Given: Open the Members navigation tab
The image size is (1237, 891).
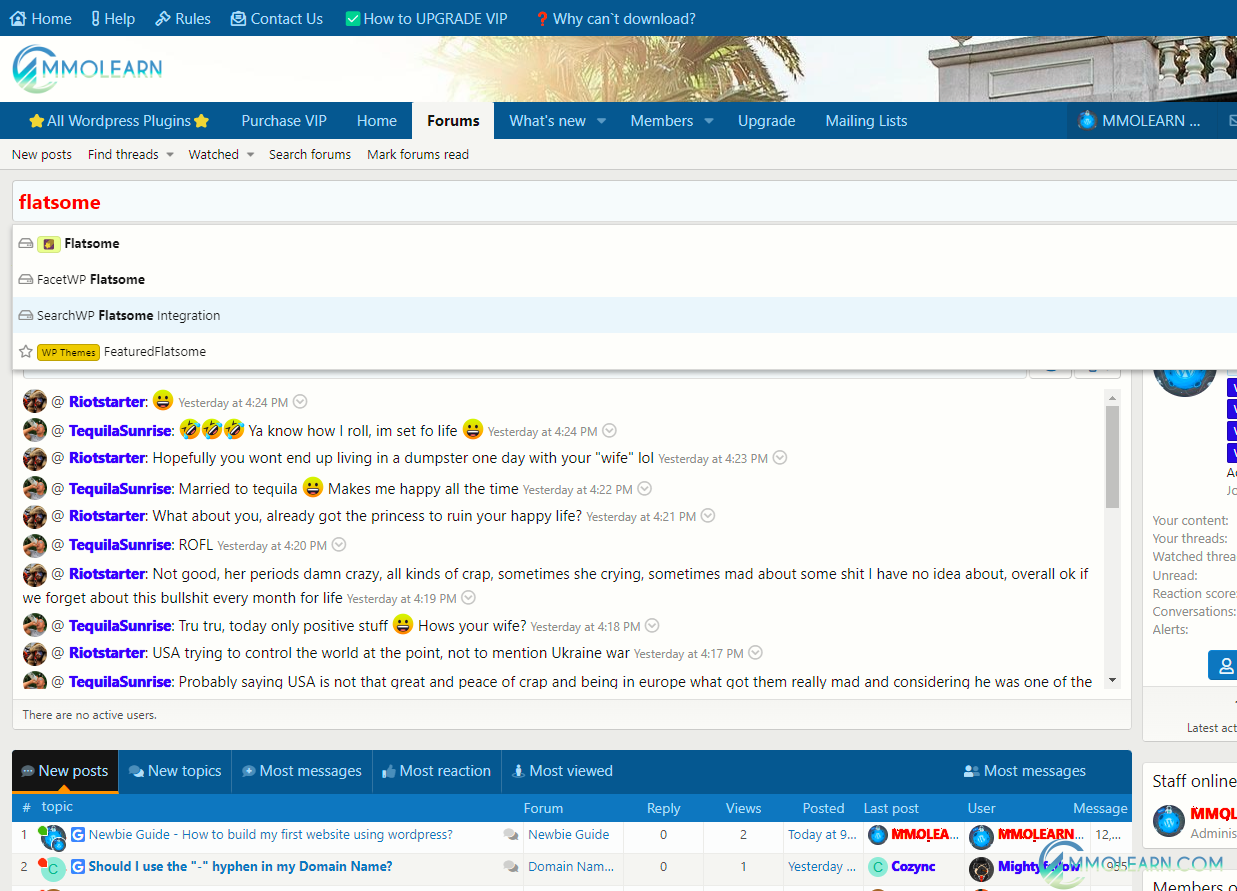Looking at the screenshot, I should (x=661, y=121).
